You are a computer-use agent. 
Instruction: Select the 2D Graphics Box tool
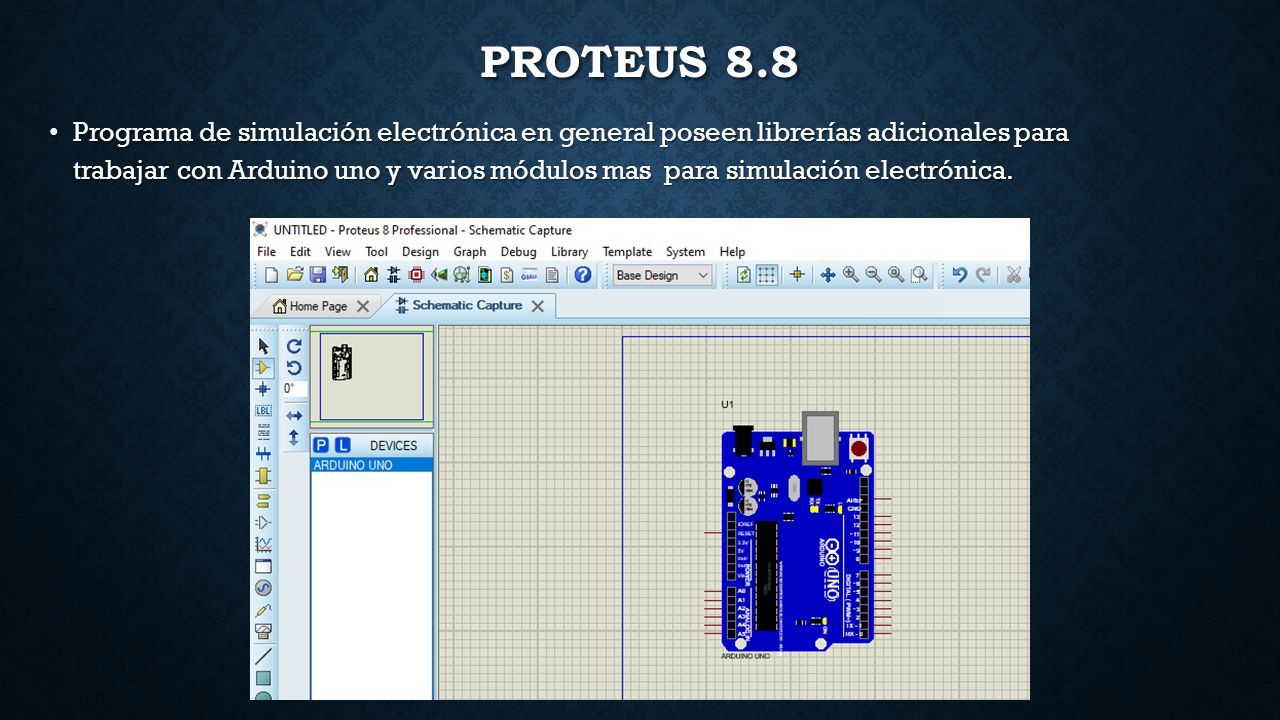[x=263, y=678]
